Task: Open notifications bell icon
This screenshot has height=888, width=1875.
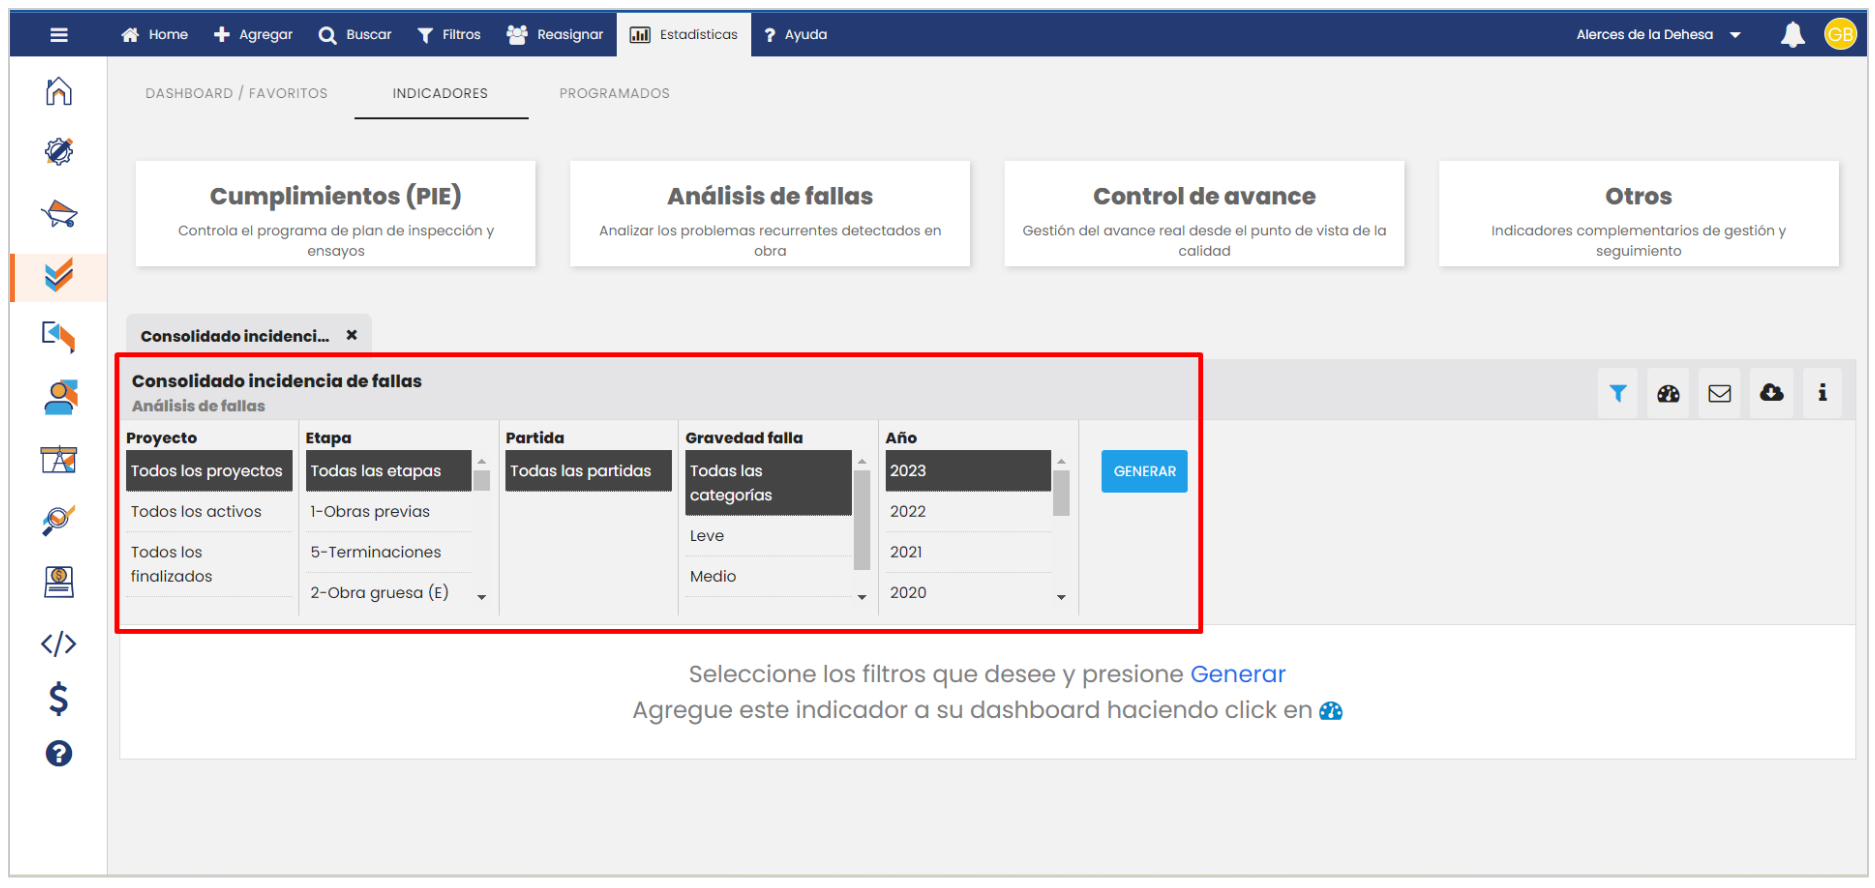Action: tap(1792, 35)
